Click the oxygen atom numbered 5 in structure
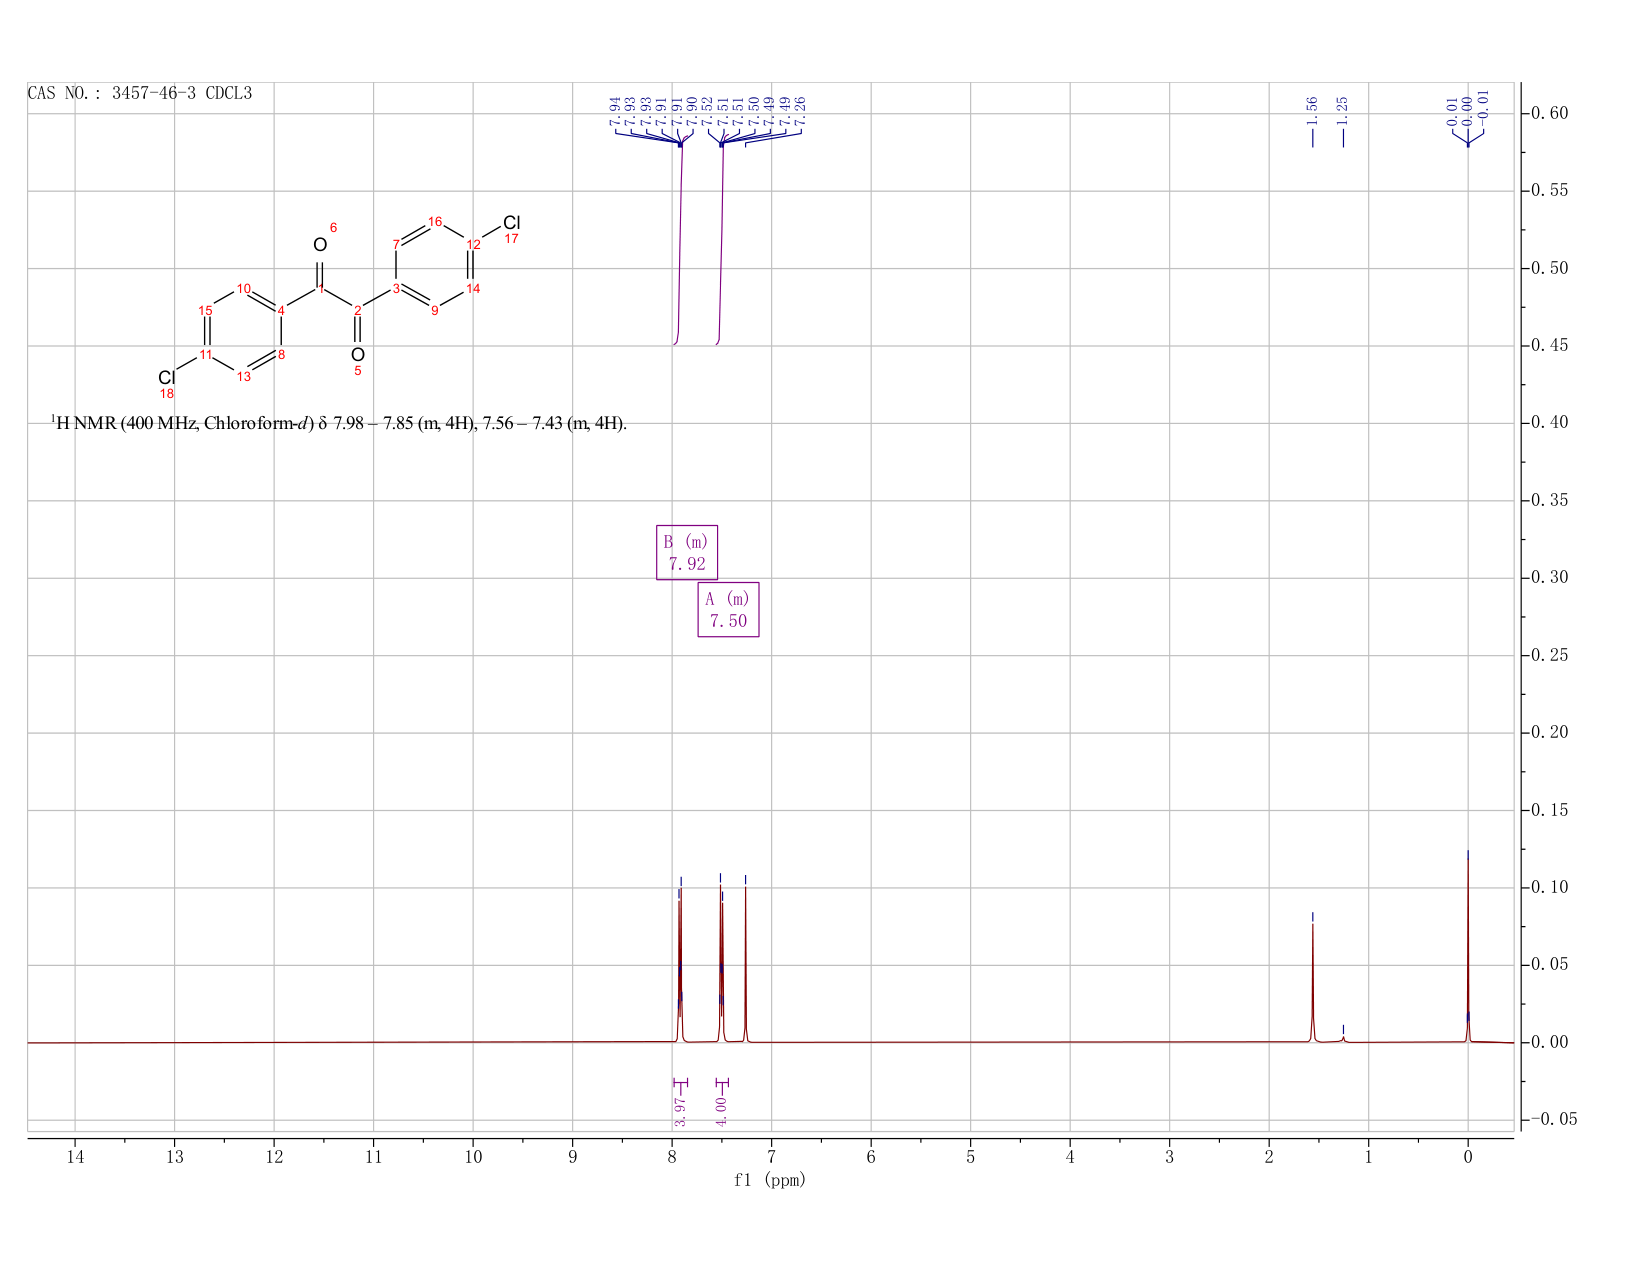The height and width of the screenshot is (1275, 1650). pos(358,354)
